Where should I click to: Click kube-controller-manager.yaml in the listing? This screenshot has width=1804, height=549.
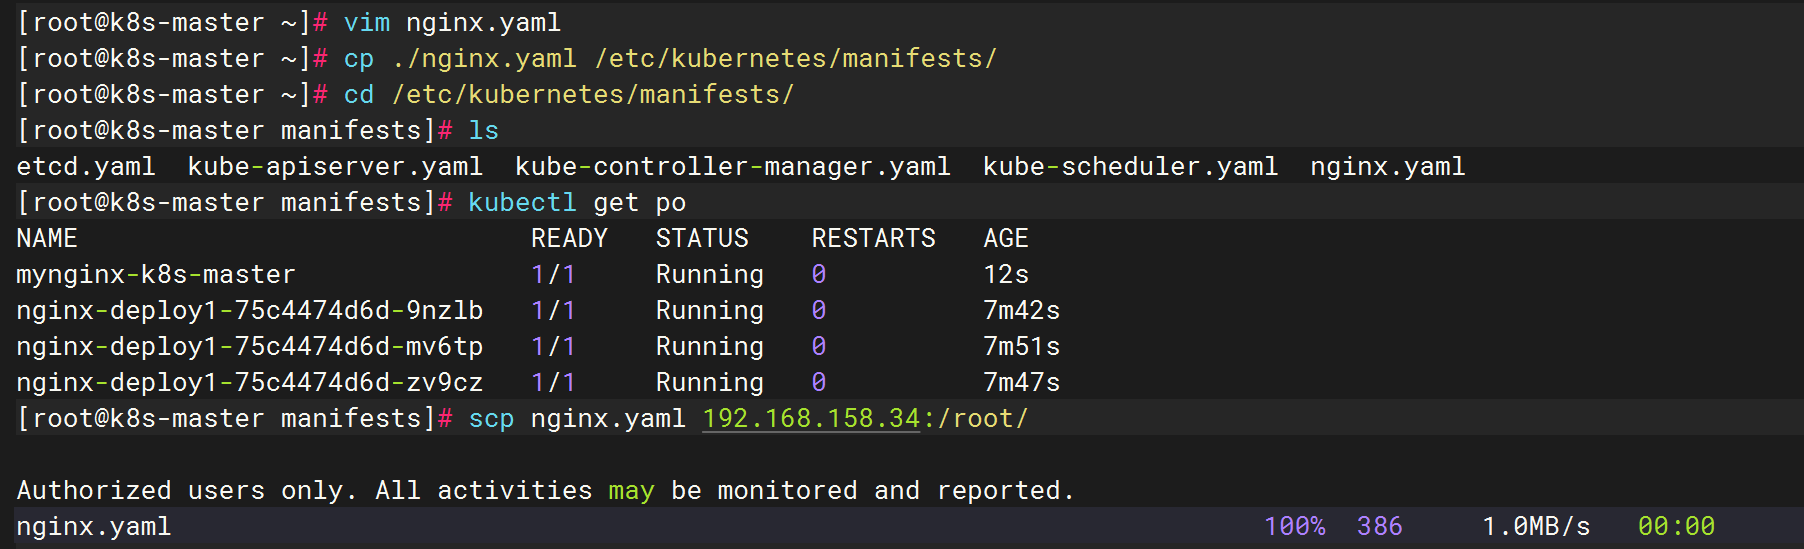733,166
